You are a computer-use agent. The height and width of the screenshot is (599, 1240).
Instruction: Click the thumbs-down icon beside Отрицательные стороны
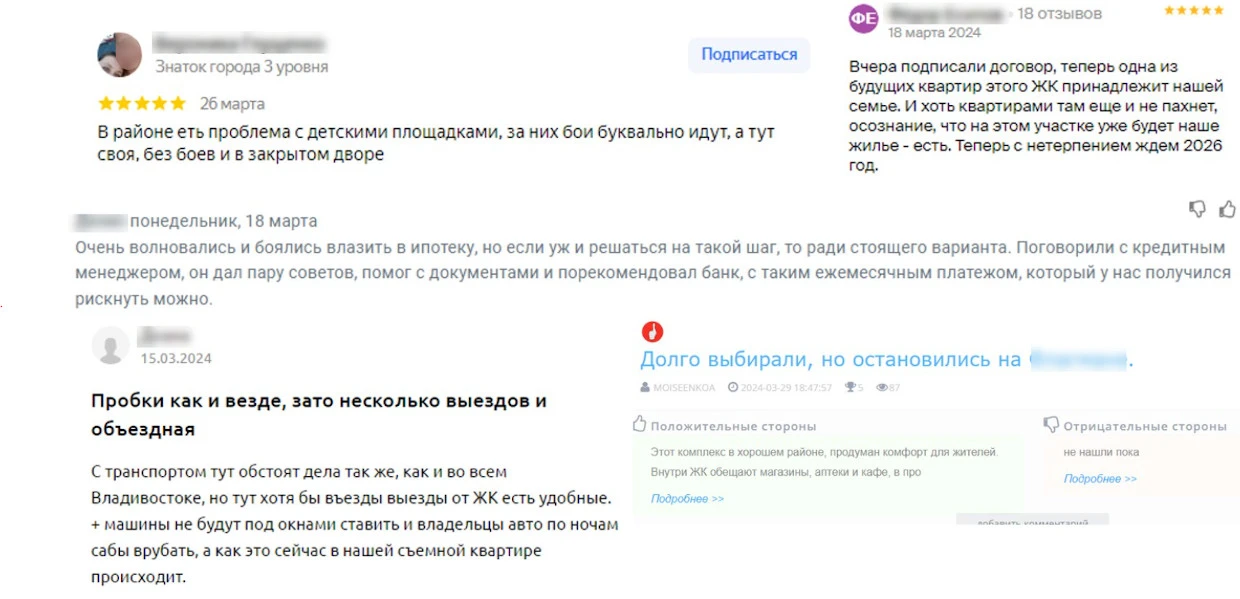[1051, 425]
